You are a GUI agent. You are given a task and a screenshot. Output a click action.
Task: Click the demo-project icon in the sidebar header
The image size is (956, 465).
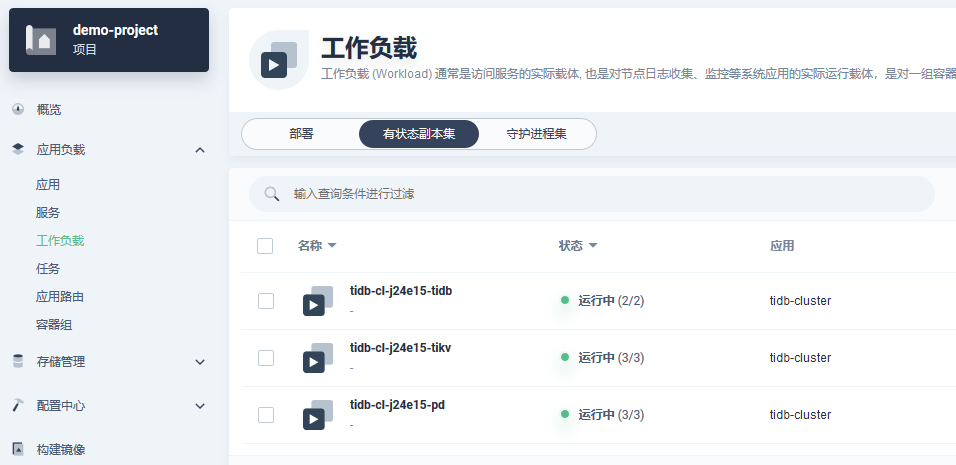pyautogui.click(x=41, y=40)
